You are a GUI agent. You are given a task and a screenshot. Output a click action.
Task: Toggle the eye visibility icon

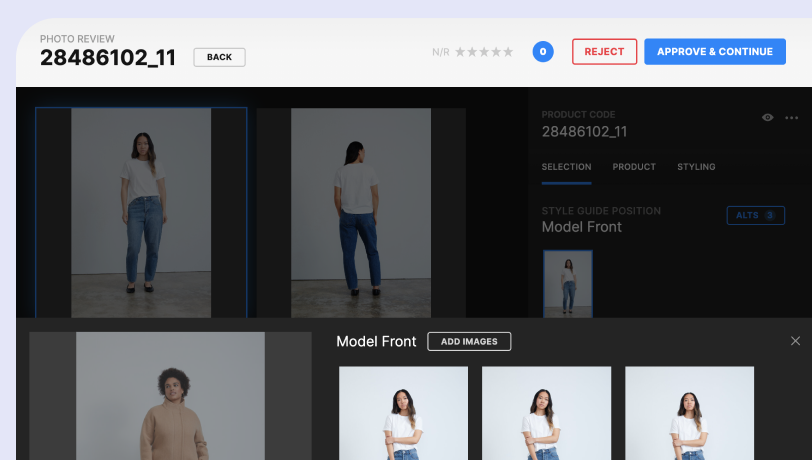767,118
